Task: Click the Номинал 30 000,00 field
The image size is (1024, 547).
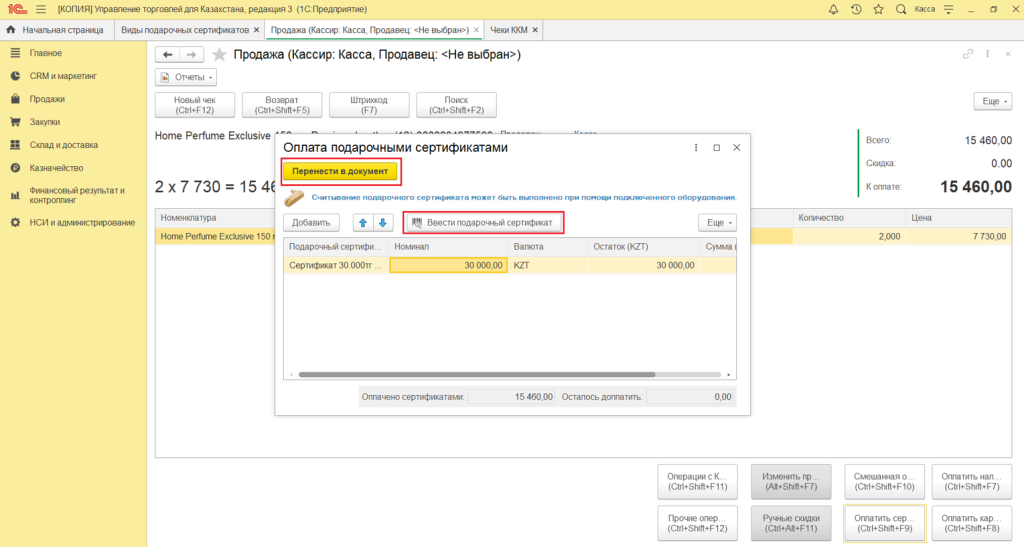Action: (448, 265)
